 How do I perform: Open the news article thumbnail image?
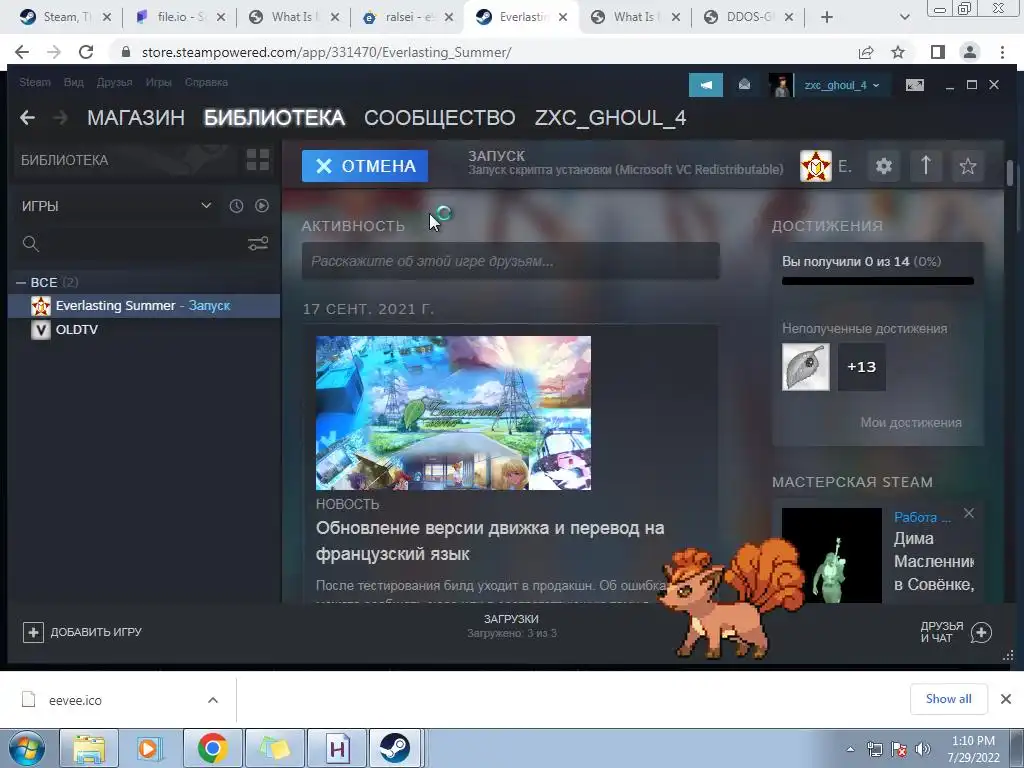click(x=453, y=413)
